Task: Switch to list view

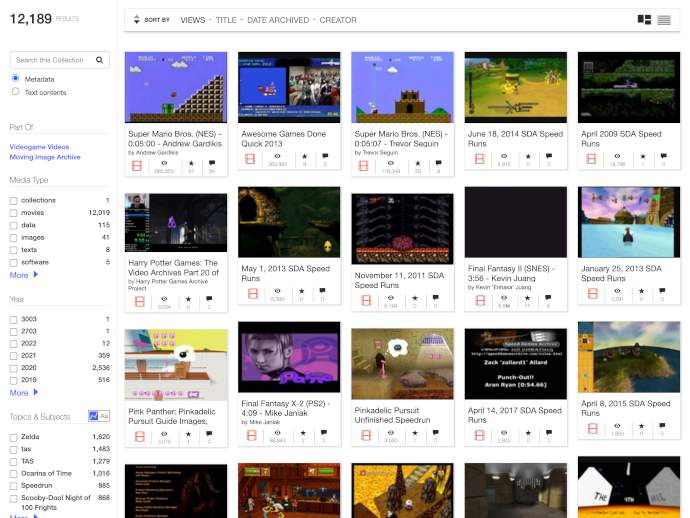Action: pyautogui.click(x=664, y=20)
